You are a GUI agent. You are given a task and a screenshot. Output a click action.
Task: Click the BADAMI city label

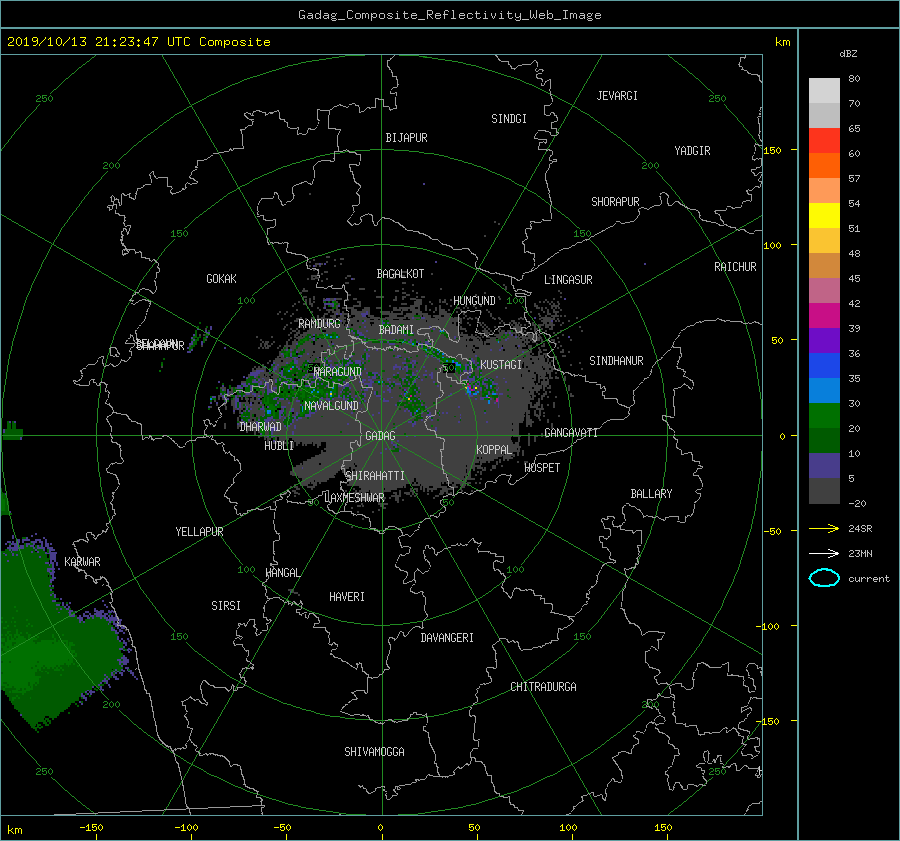pyautogui.click(x=396, y=330)
